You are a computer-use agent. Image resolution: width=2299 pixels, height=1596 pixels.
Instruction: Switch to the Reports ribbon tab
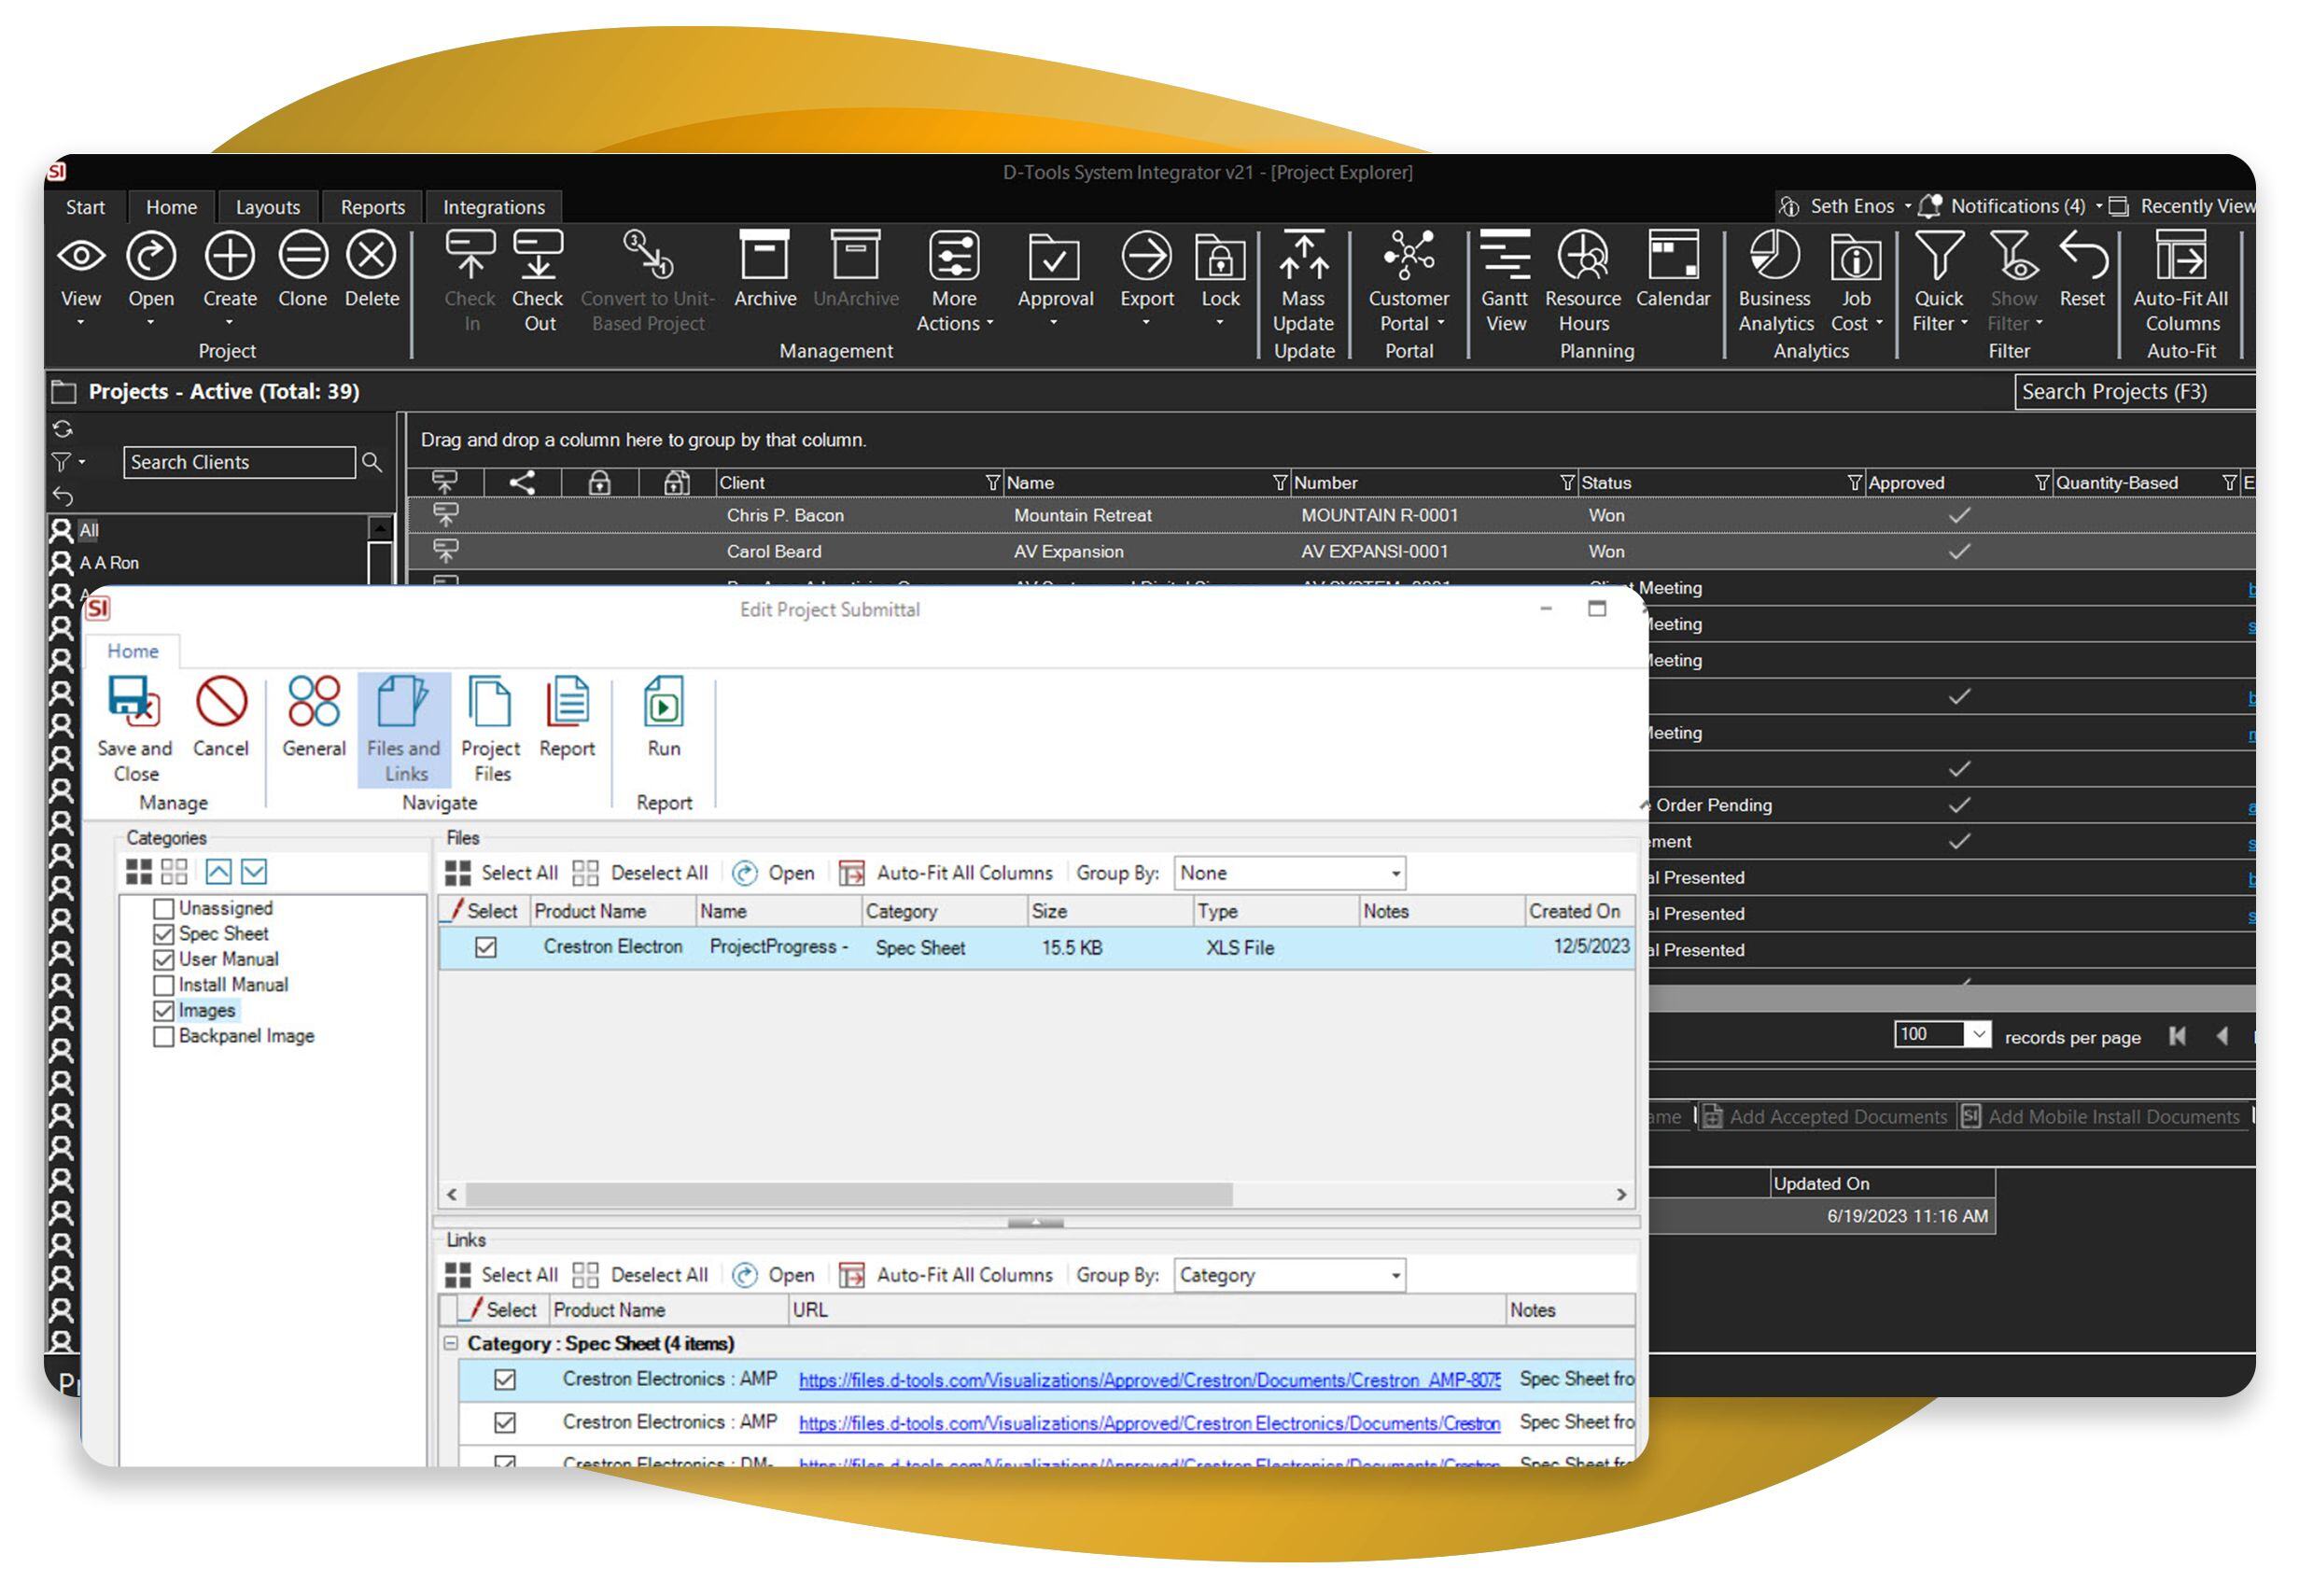click(x=372, y=206)
